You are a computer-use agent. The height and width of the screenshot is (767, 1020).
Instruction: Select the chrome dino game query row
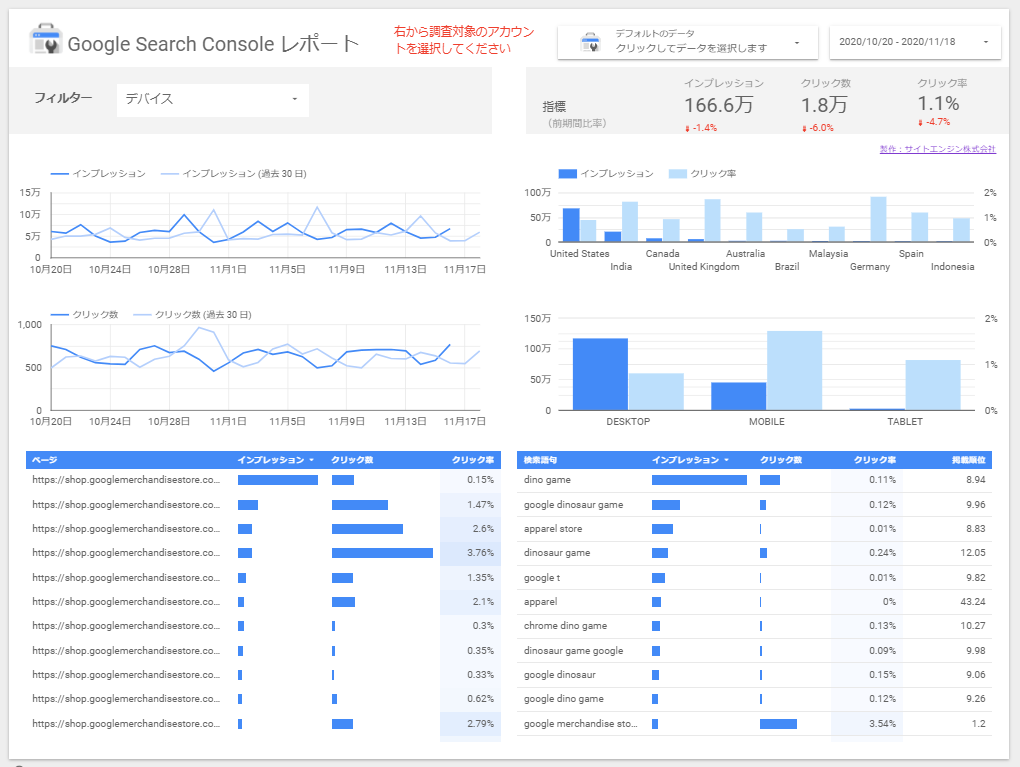tap(755, 626)
